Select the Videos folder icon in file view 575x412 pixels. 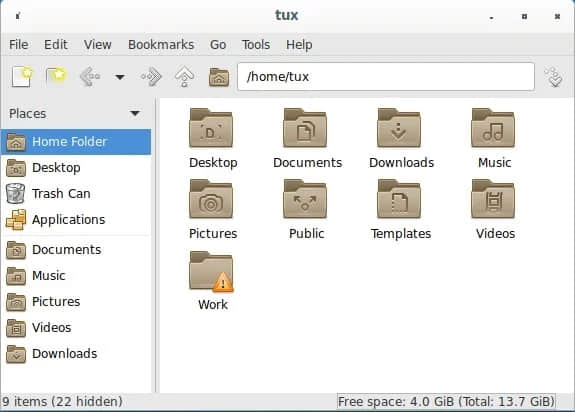(493, 199)
